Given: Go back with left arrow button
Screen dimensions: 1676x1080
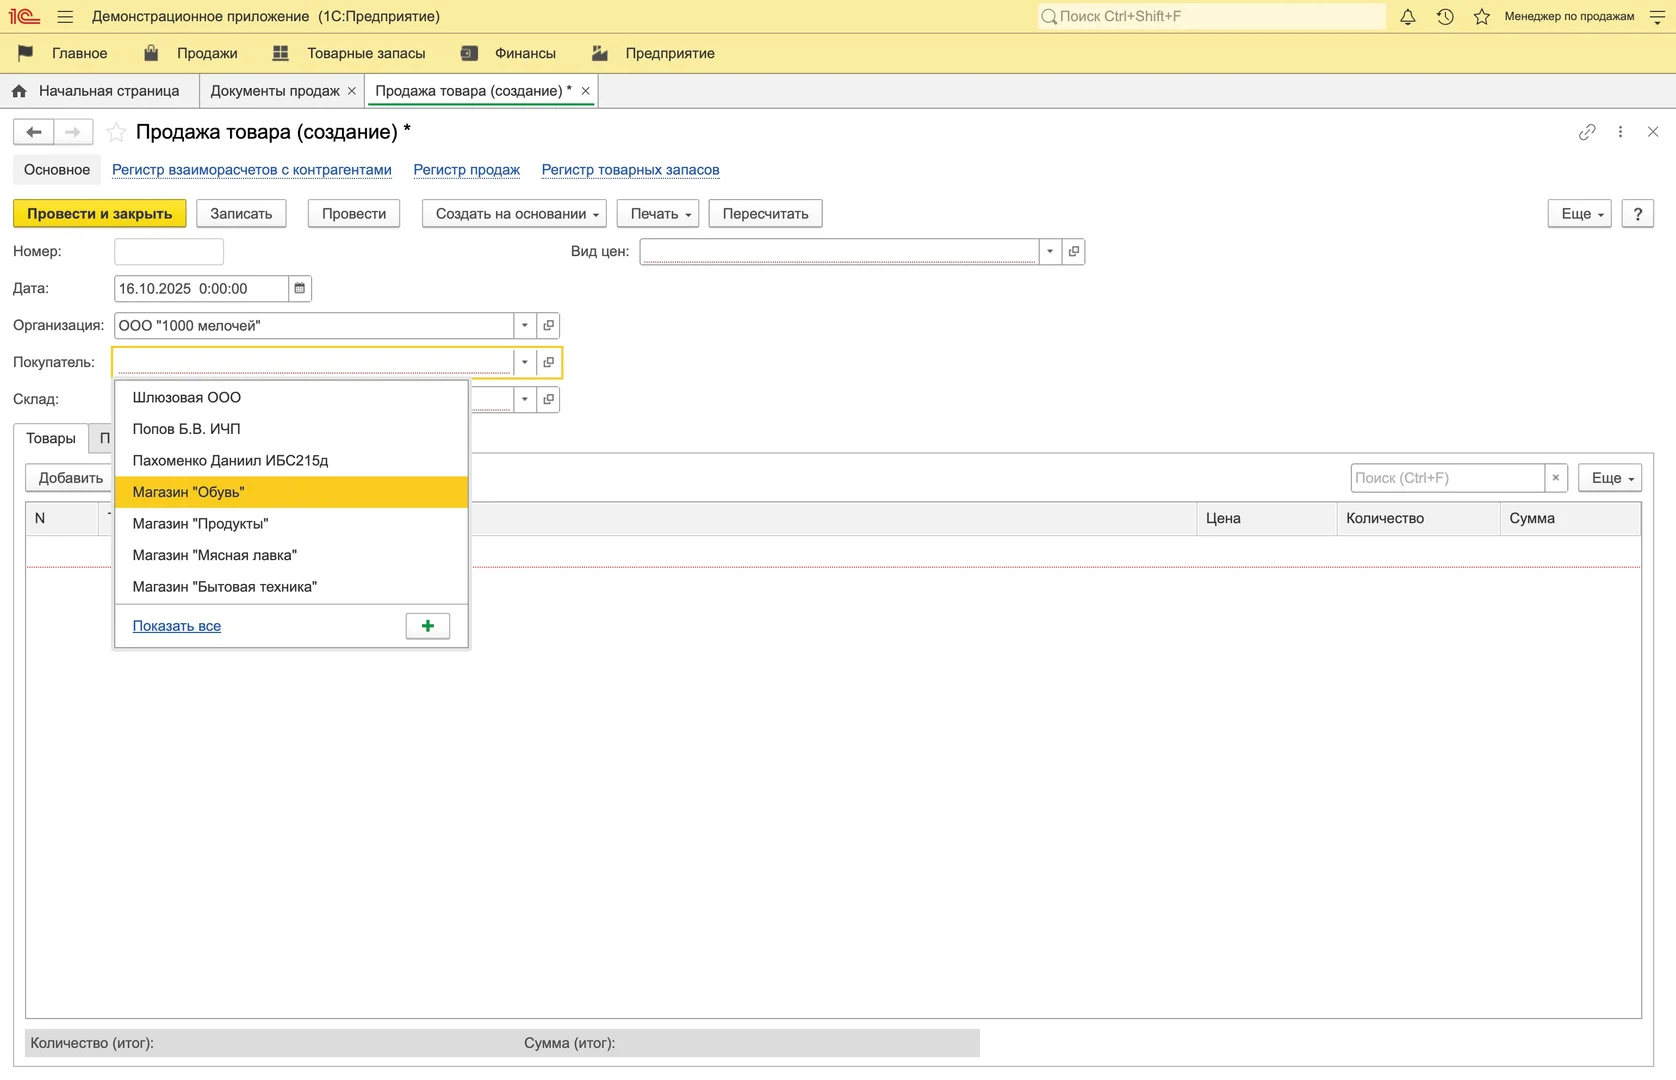Looking at the screenshot, I should (x=33, y=132).
